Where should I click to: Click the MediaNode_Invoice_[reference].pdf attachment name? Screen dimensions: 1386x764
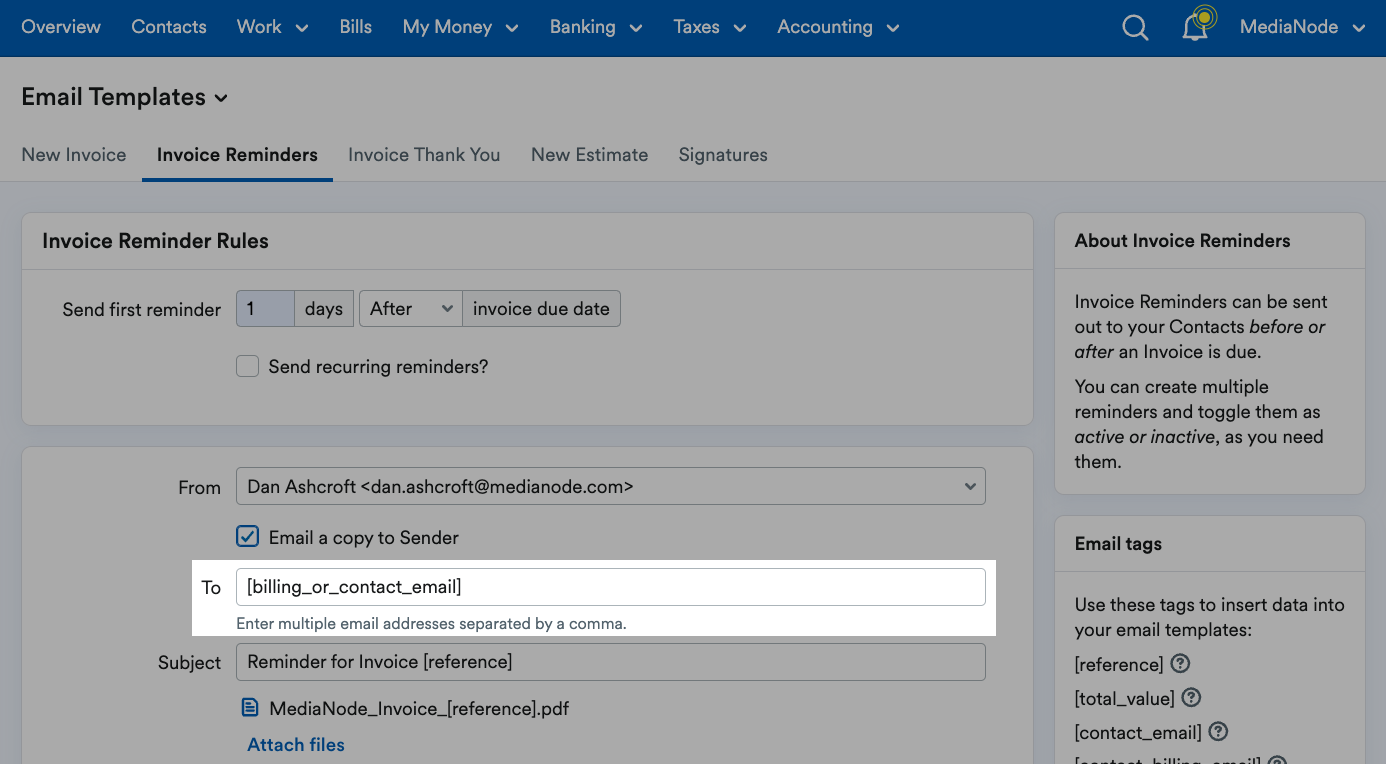pyautogui.click(x=419, y=708)
